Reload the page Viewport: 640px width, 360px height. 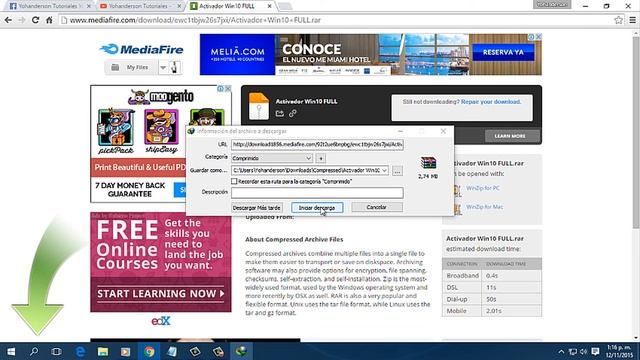[36, 20]
